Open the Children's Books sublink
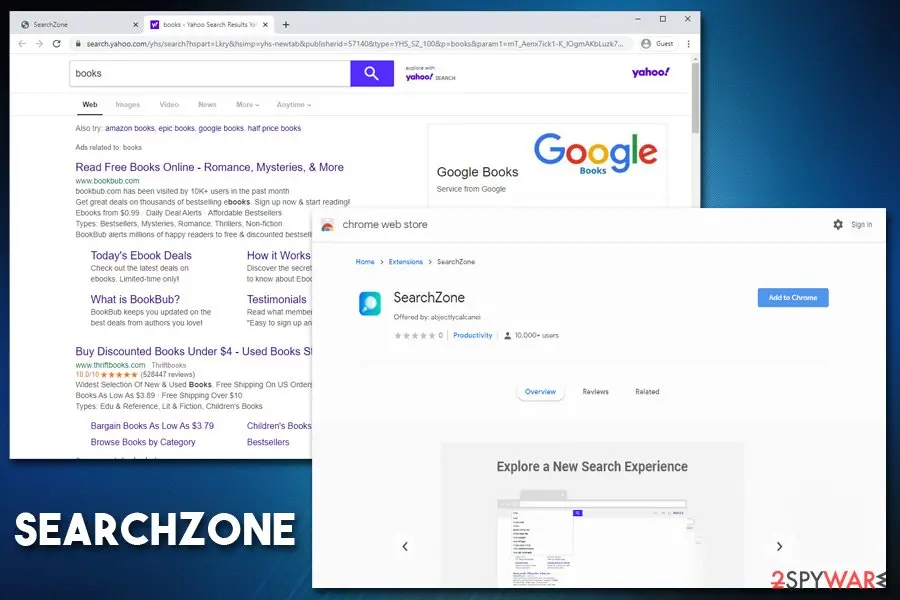This screenshot has width=900, height=600. (x=279, y=426)
